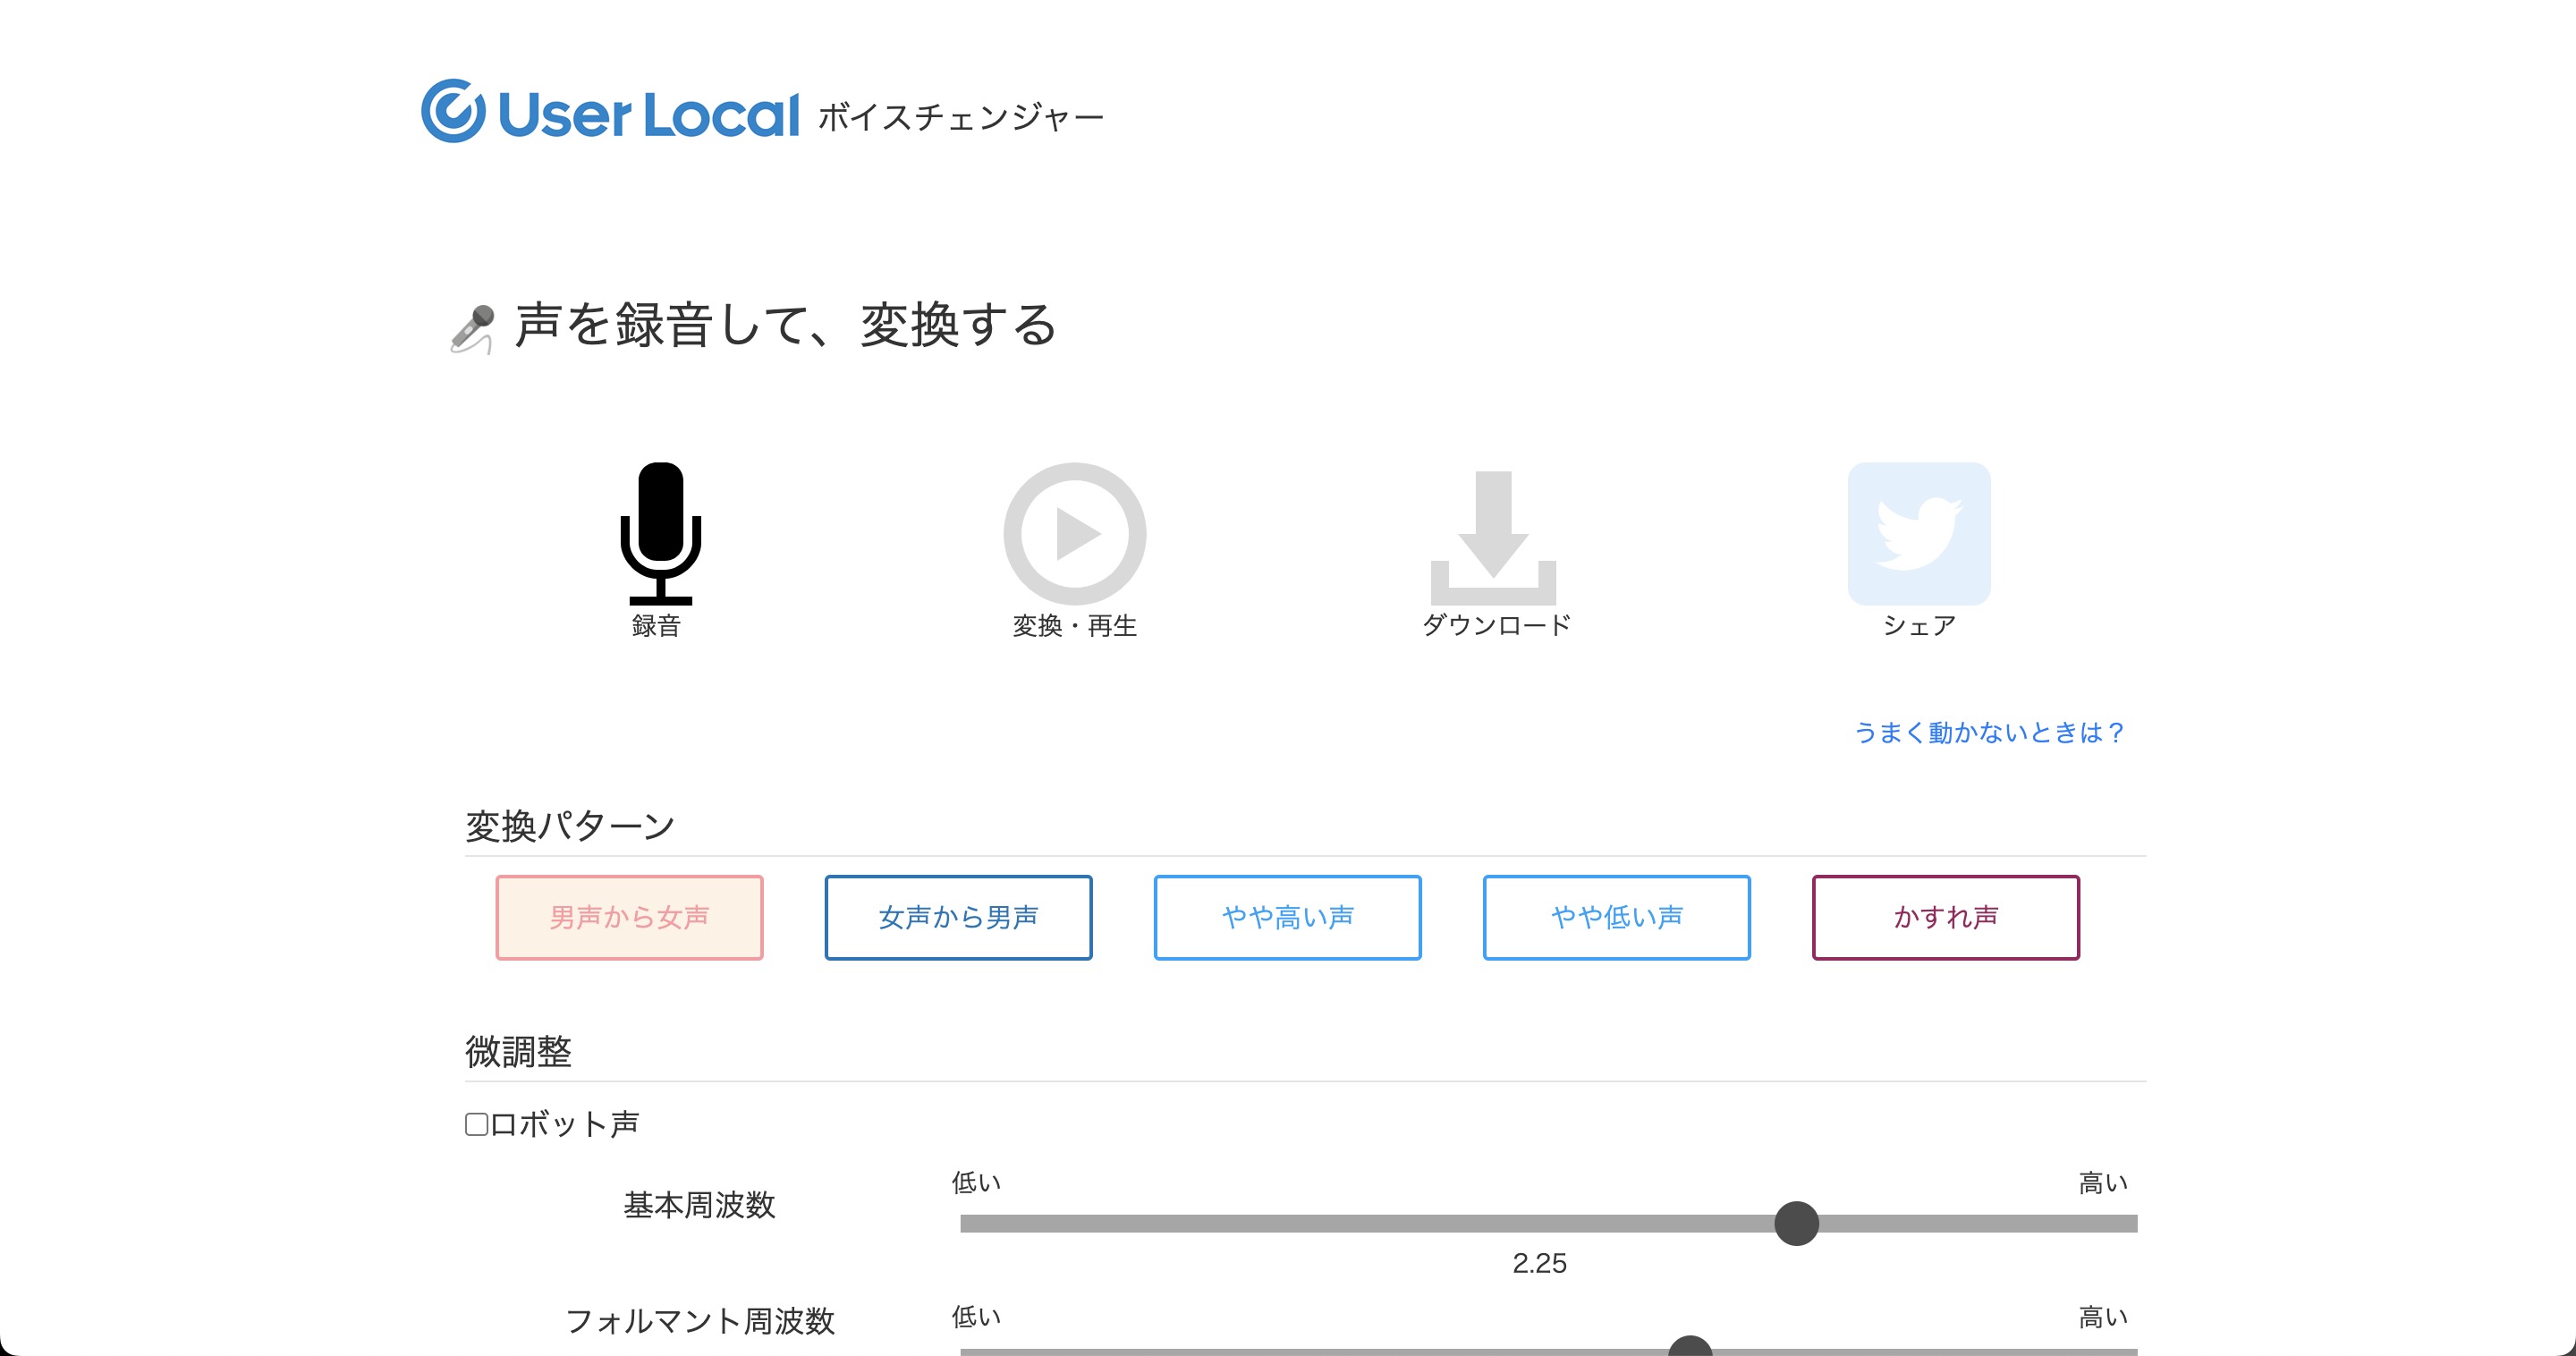
Task: Click the Twitter bird シェア icon
Action: [1918, 533]
